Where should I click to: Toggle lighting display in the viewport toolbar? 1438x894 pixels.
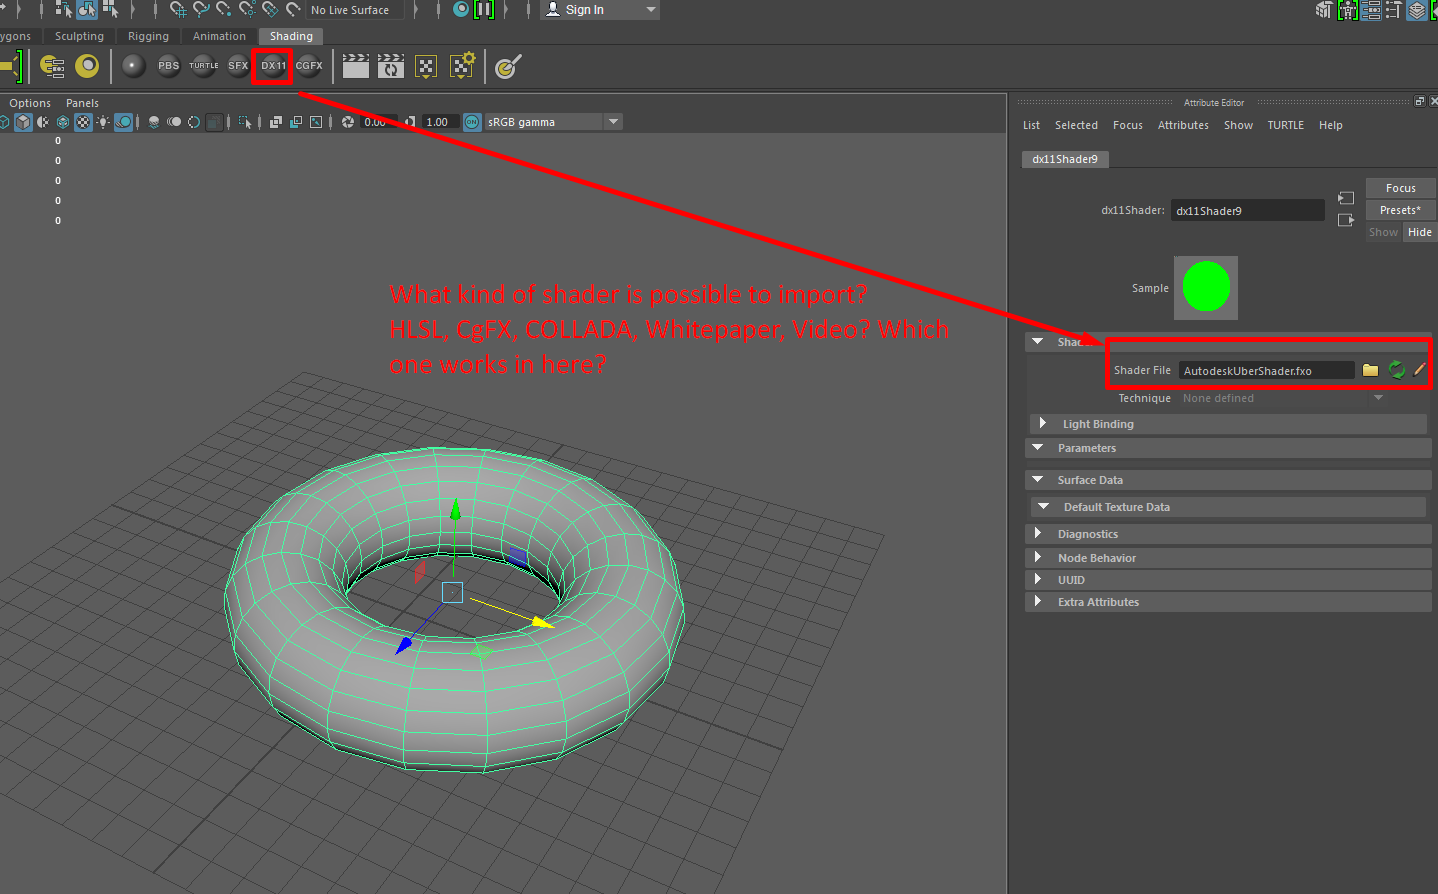tap(103, 121)
